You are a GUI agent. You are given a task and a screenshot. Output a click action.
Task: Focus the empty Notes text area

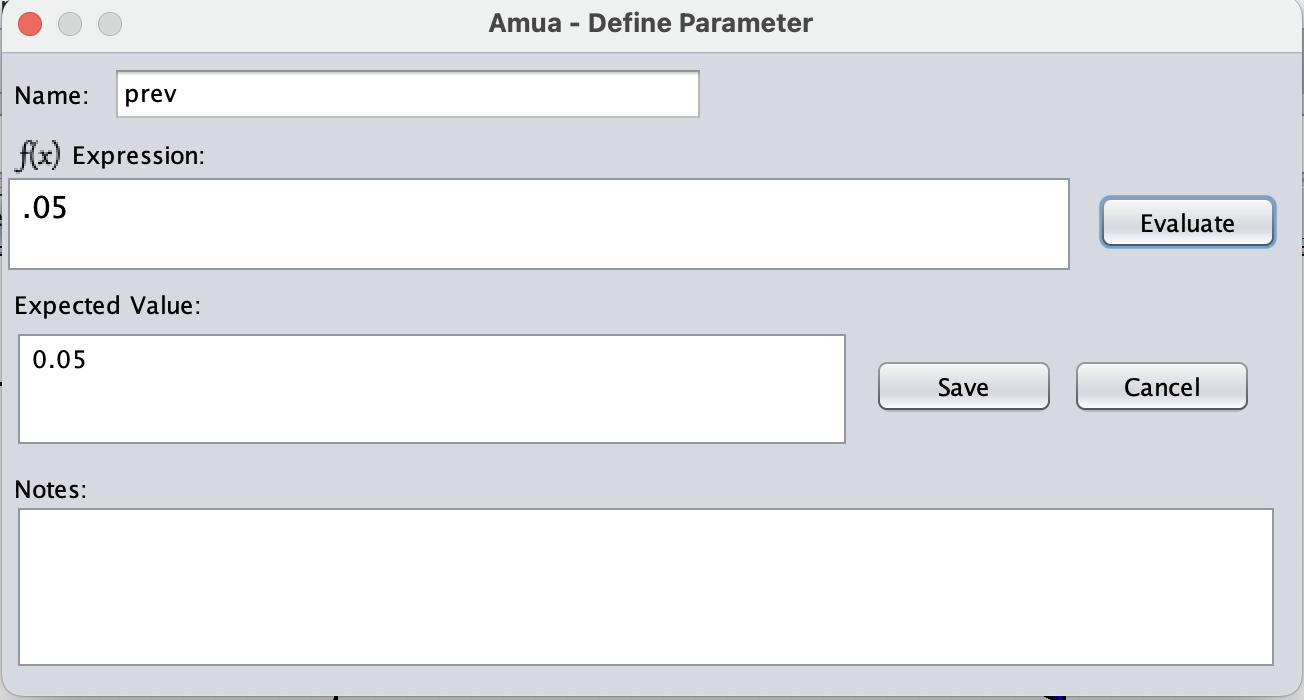coord(645,586)
